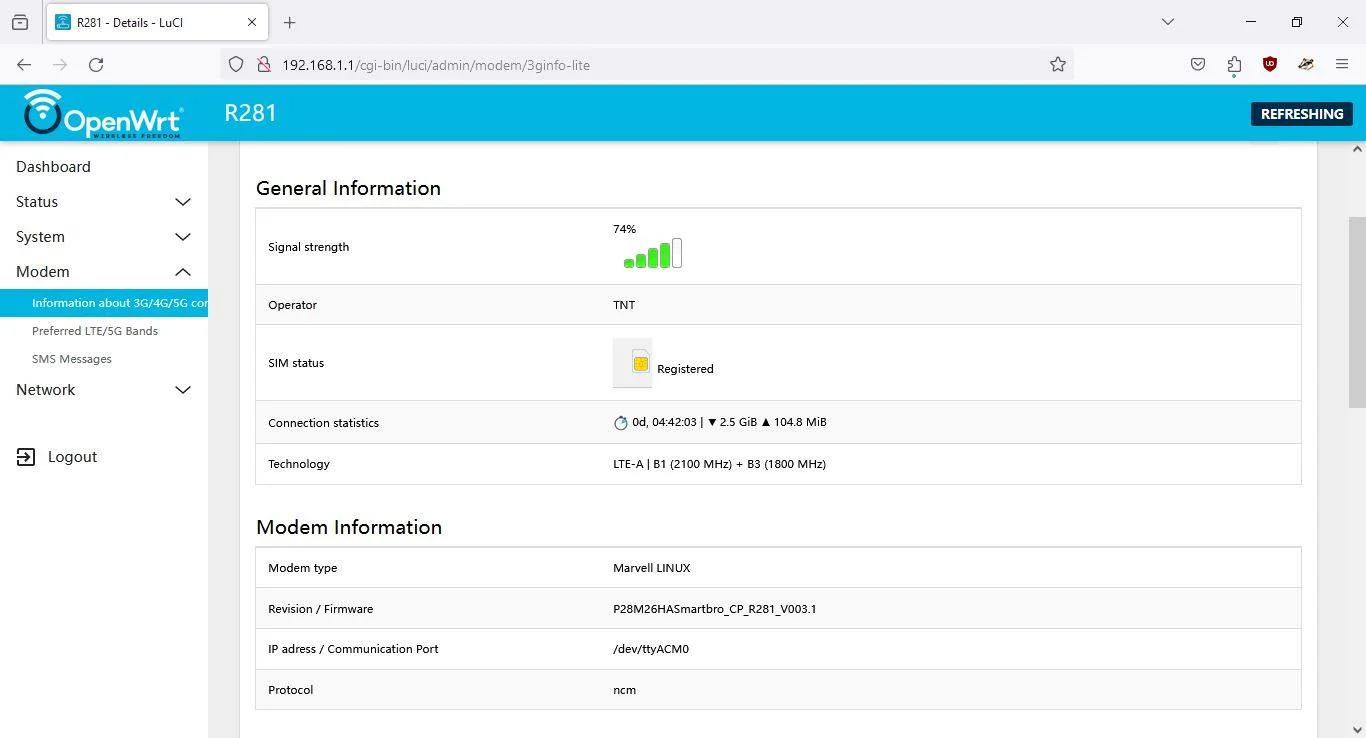Click the Logout icon
The height and width of the screenshot is (738, 1366).
[26, 457]
